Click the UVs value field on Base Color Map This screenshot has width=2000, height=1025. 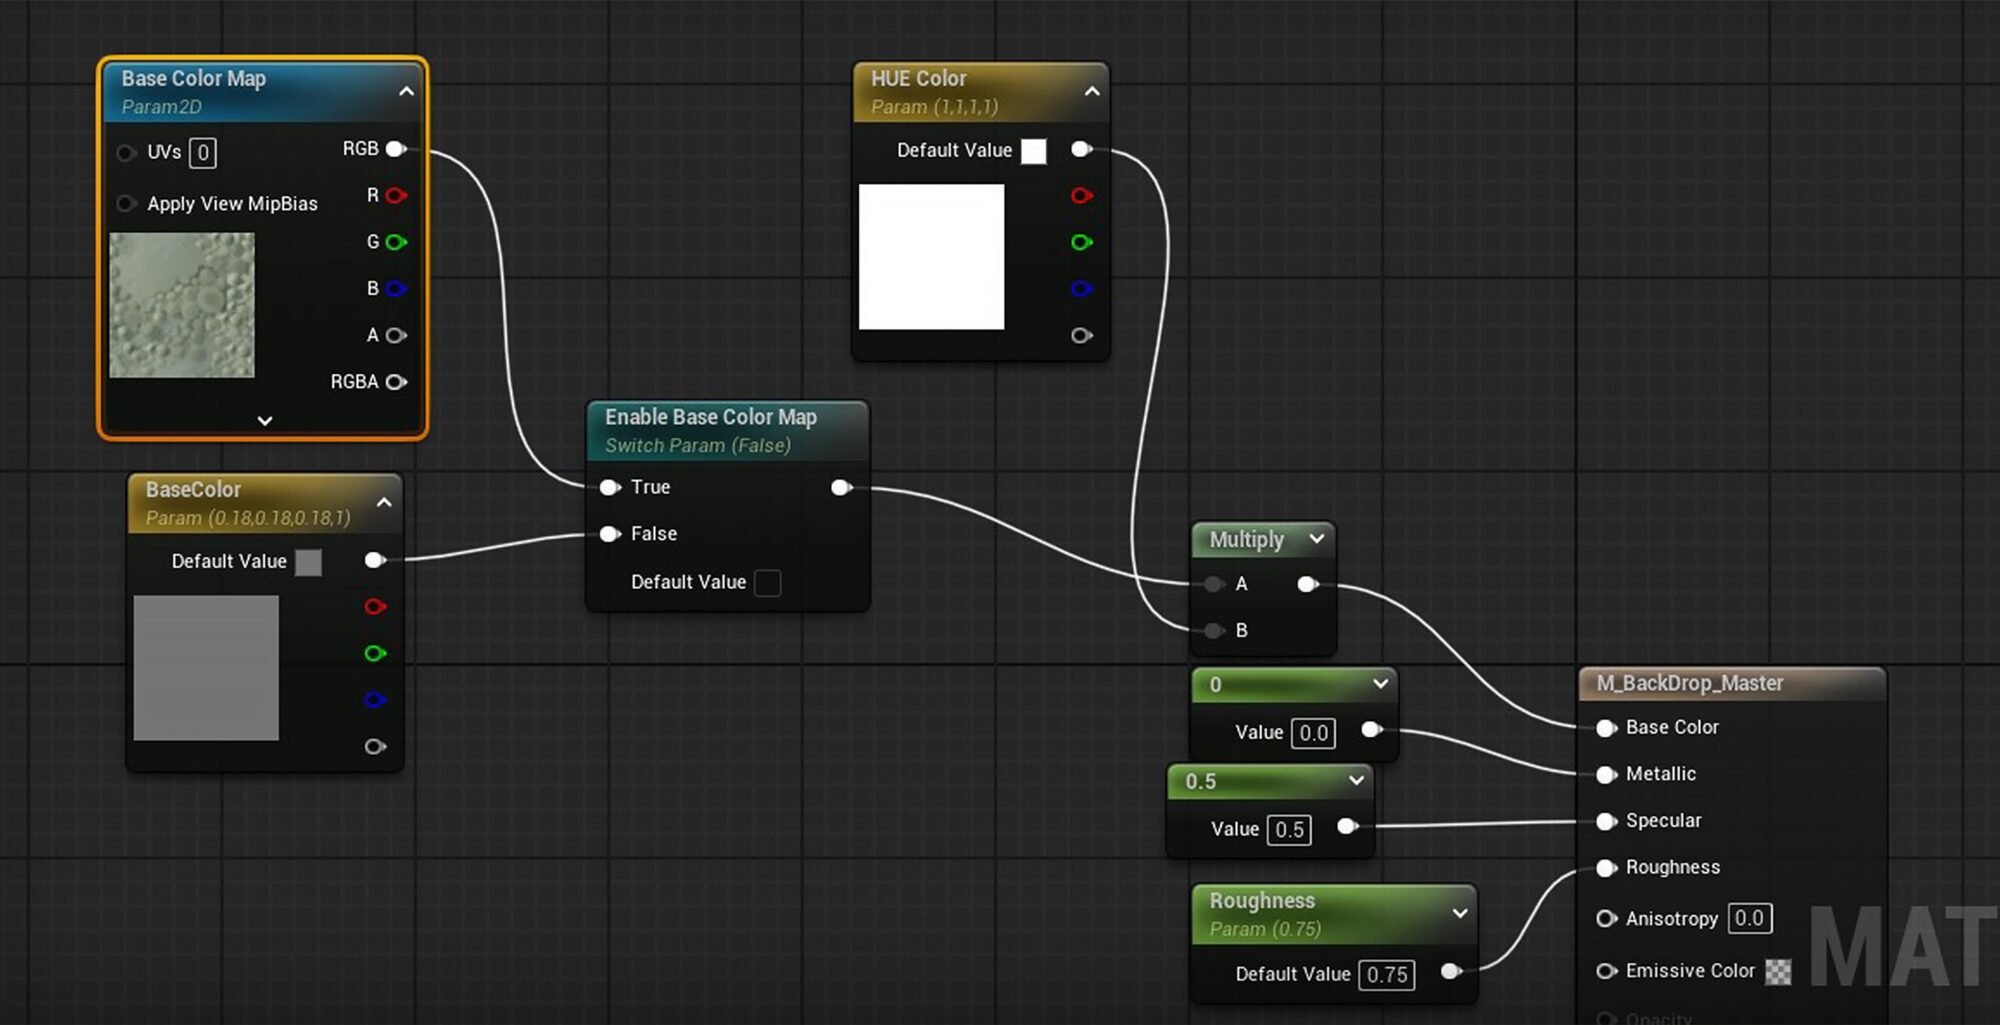(x=203, y=153)
